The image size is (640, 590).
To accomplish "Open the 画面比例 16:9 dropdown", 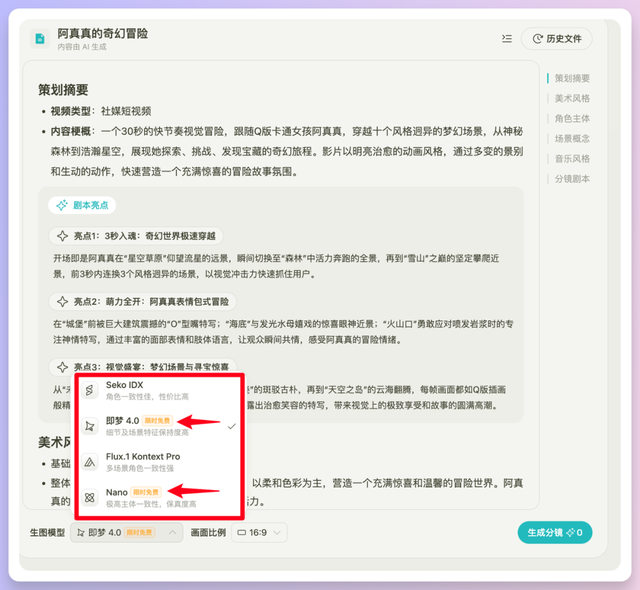I will pos(259,532).
